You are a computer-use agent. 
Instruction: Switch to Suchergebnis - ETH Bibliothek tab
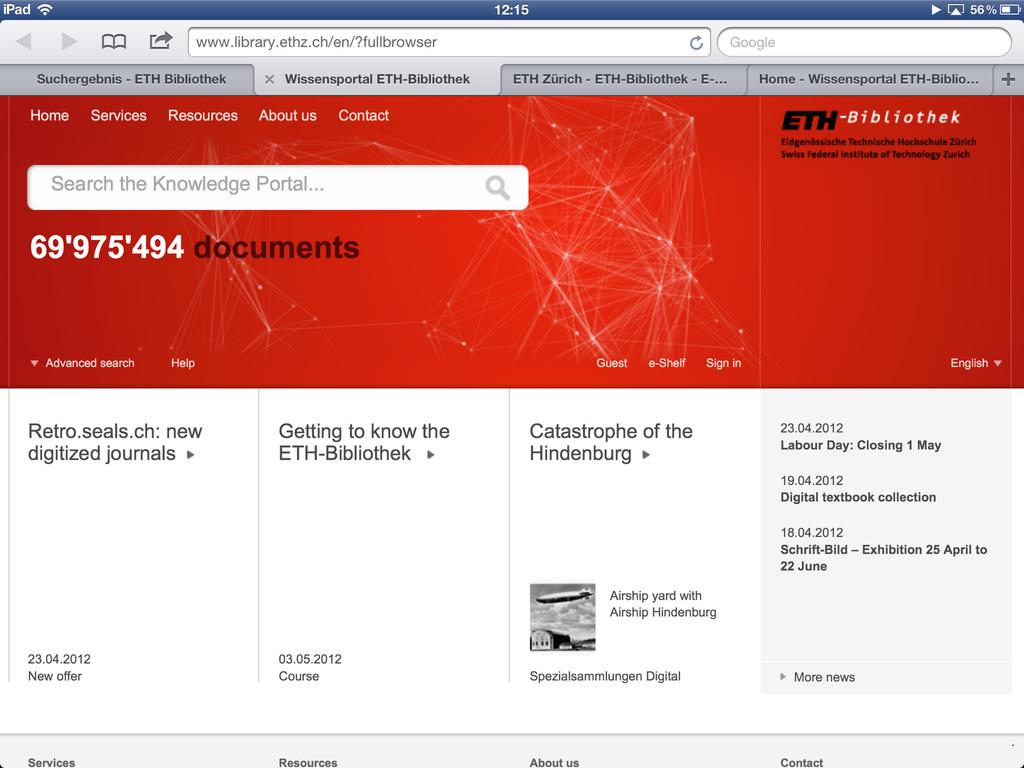point(131,79)
